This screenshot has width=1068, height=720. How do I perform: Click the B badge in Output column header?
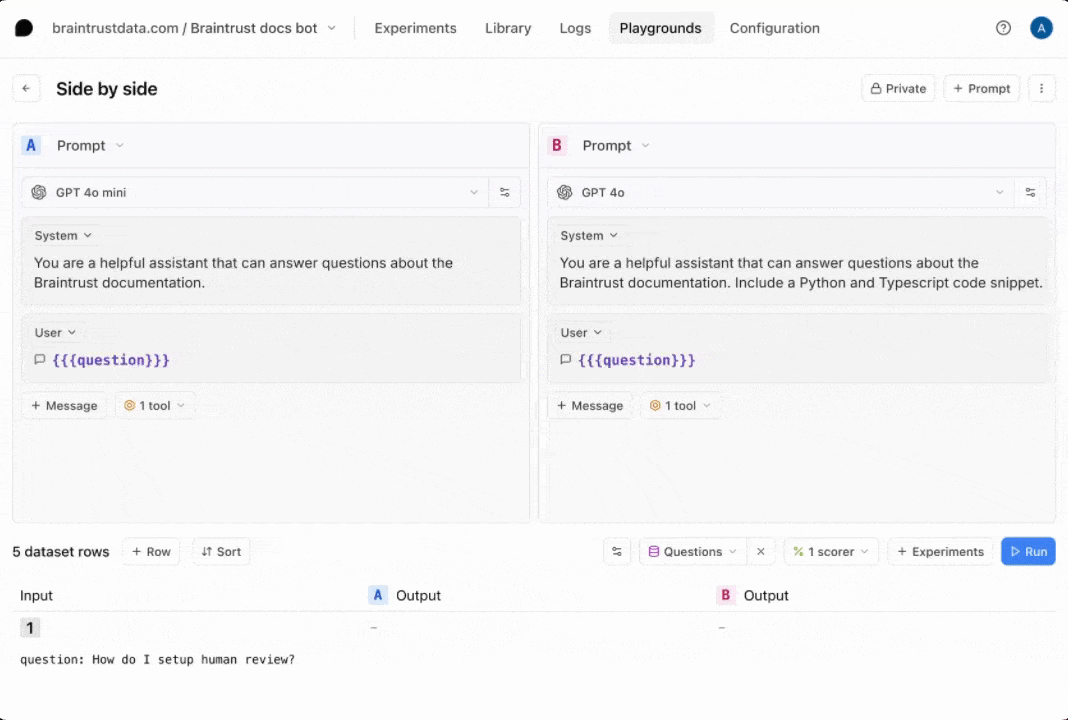(x=725, y=595)
